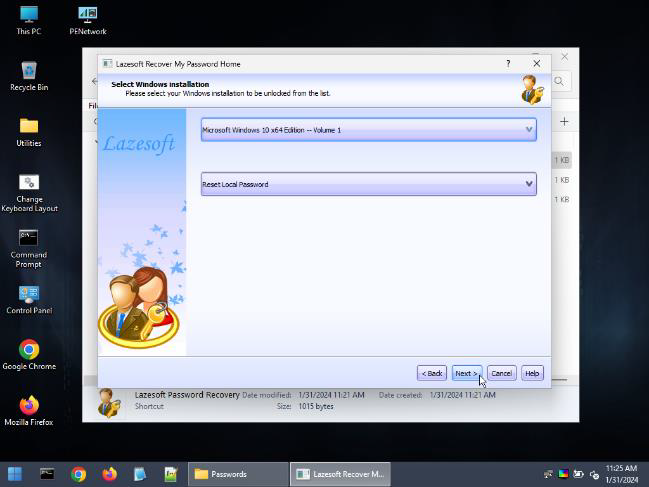649x487 pixels.
Task: Click back arrow in Explorer window
Action: 94,81
